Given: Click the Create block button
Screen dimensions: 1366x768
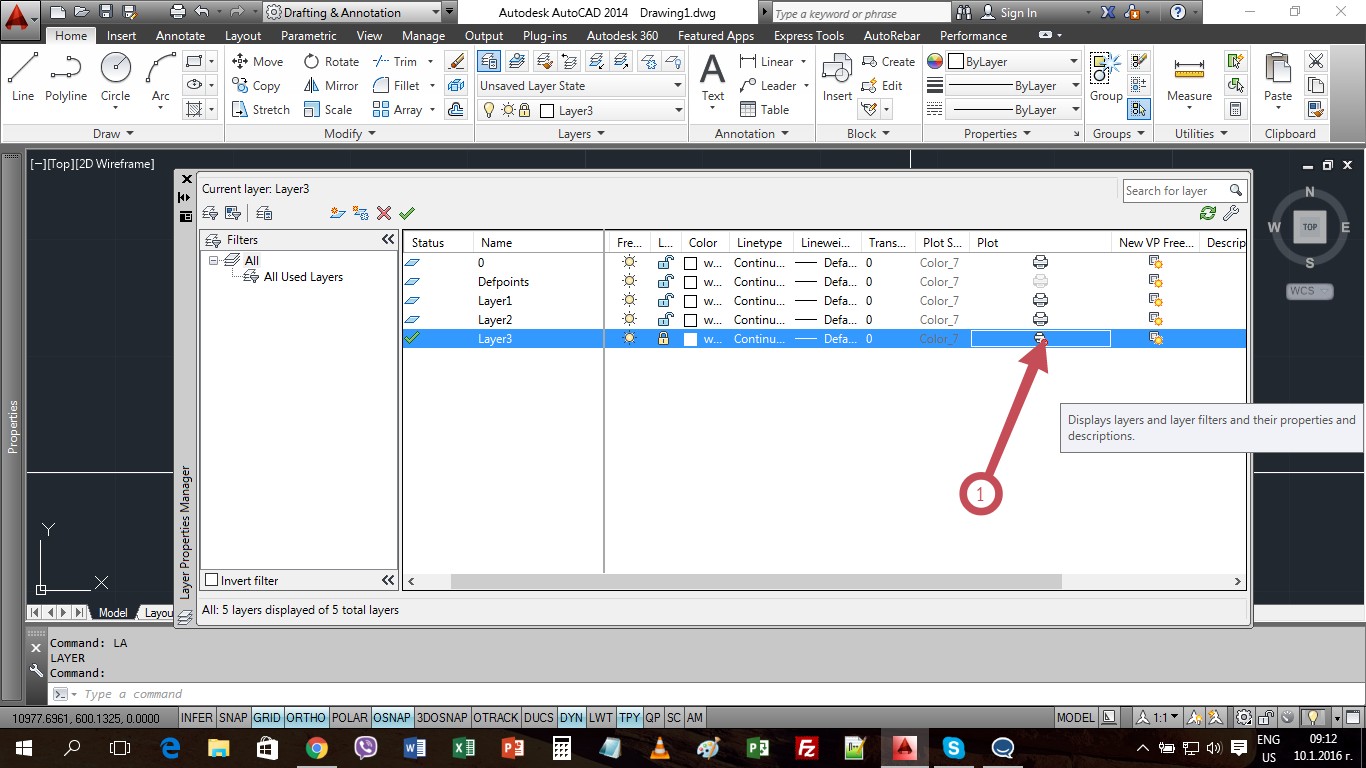Looking at the screenshot, I should pos(888,61).
